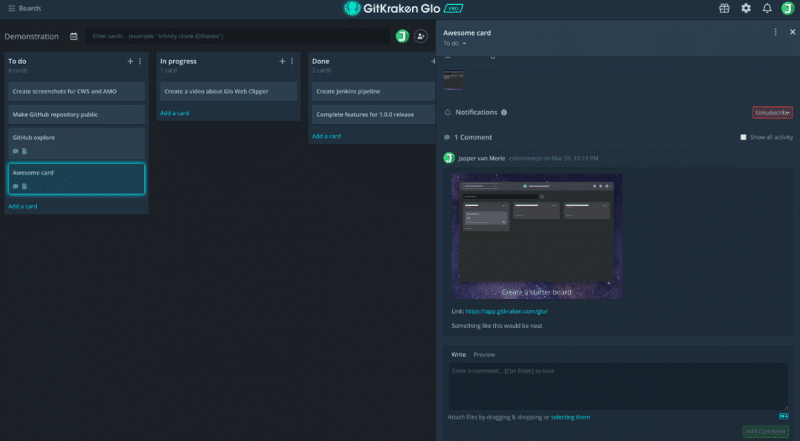Click comment icon on GitHub explore card
Viewport: 800px width, 441px height.
(x=15, y=151)
